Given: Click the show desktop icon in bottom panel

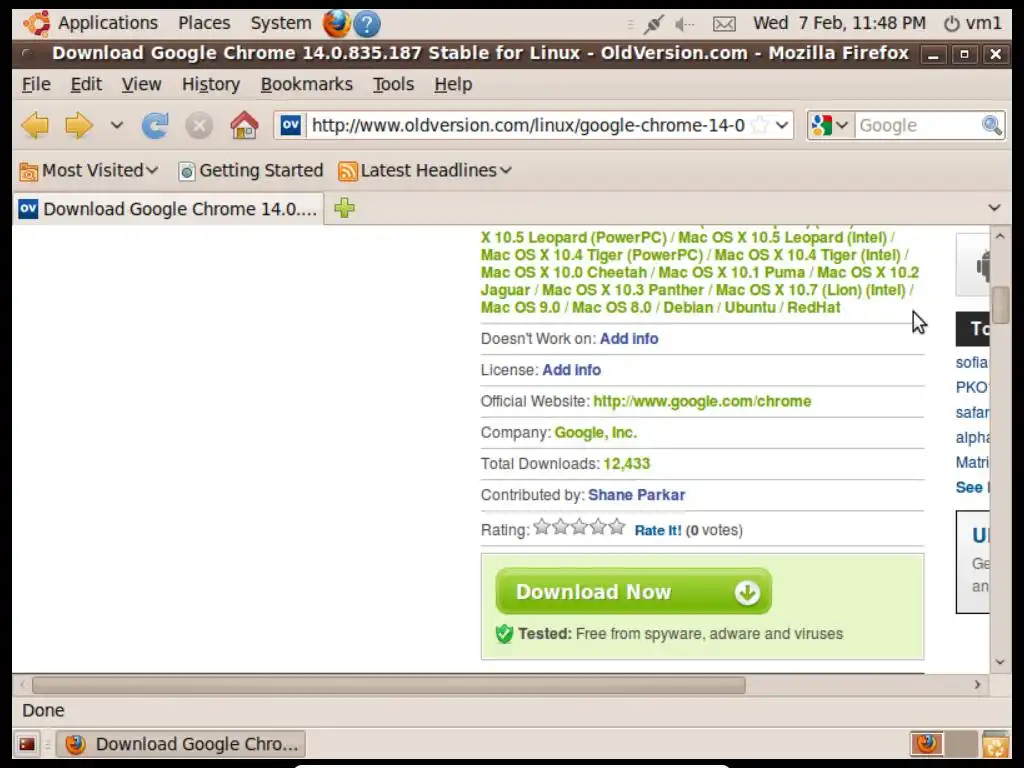Looking at the screenshot, I should pyautogui.click(x=27, y=744).
